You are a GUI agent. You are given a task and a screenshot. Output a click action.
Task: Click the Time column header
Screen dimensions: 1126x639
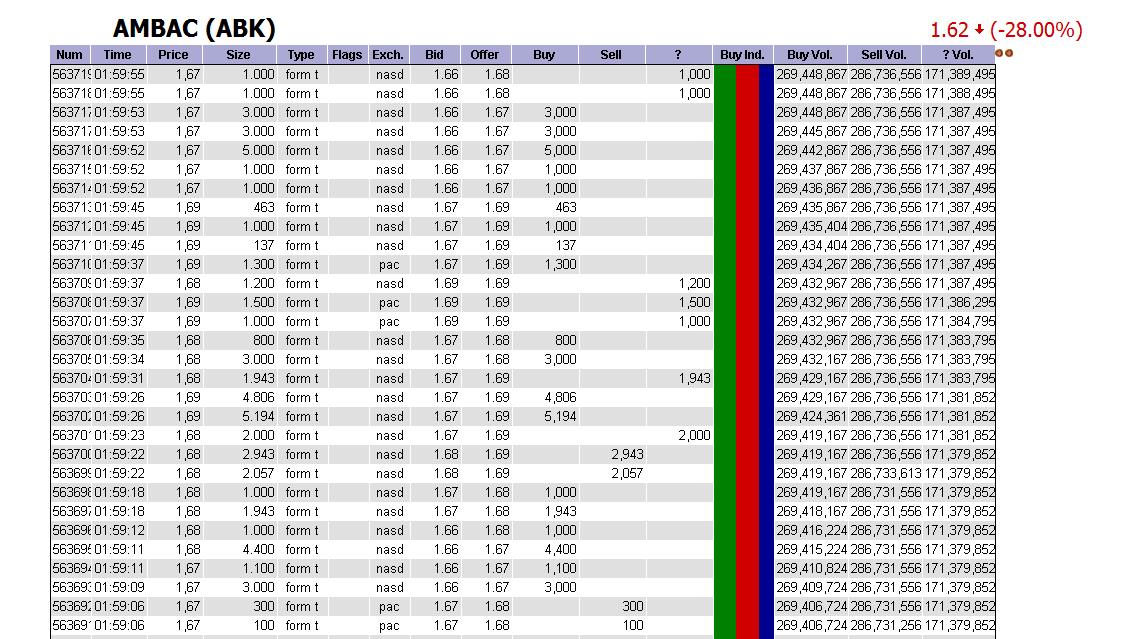[118, 55]
